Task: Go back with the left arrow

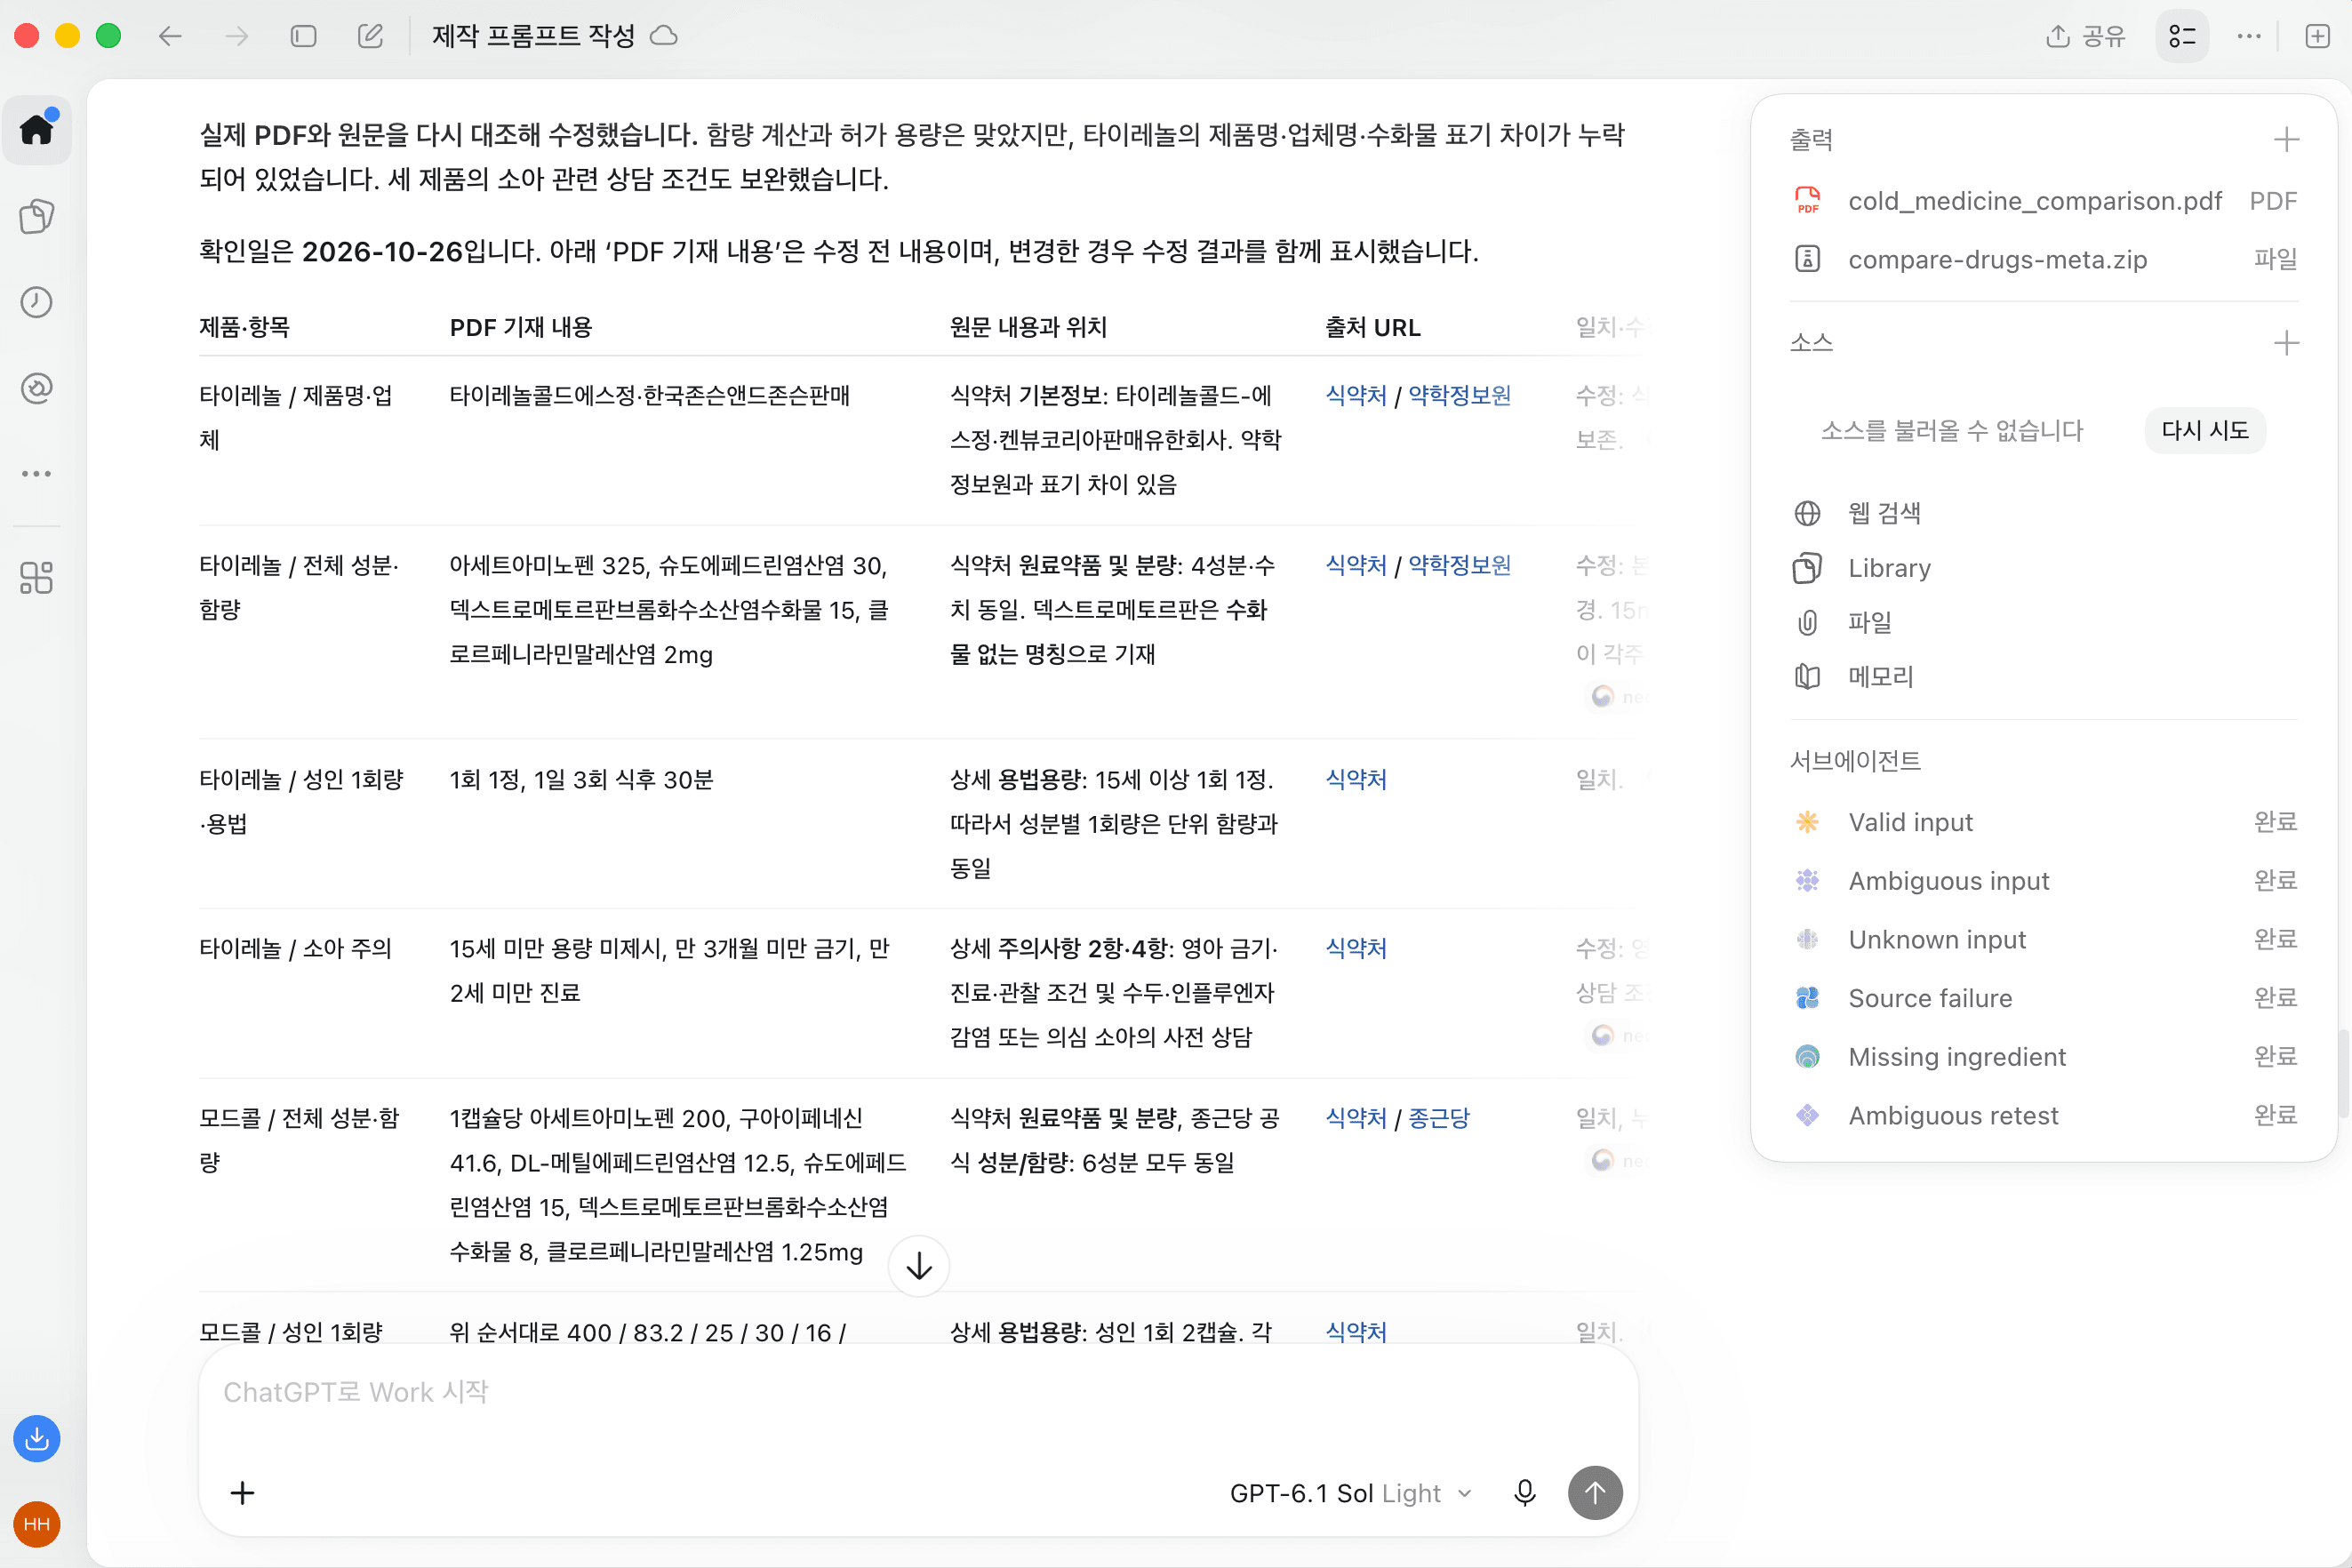Action: [170, 37]
